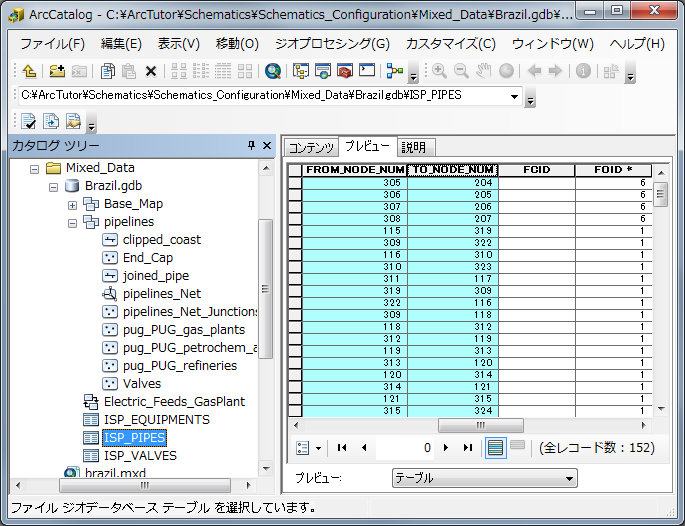
Task: Open the Help (ヘルプ) menu
Action: pyautogui.click(x=637, y=44)
